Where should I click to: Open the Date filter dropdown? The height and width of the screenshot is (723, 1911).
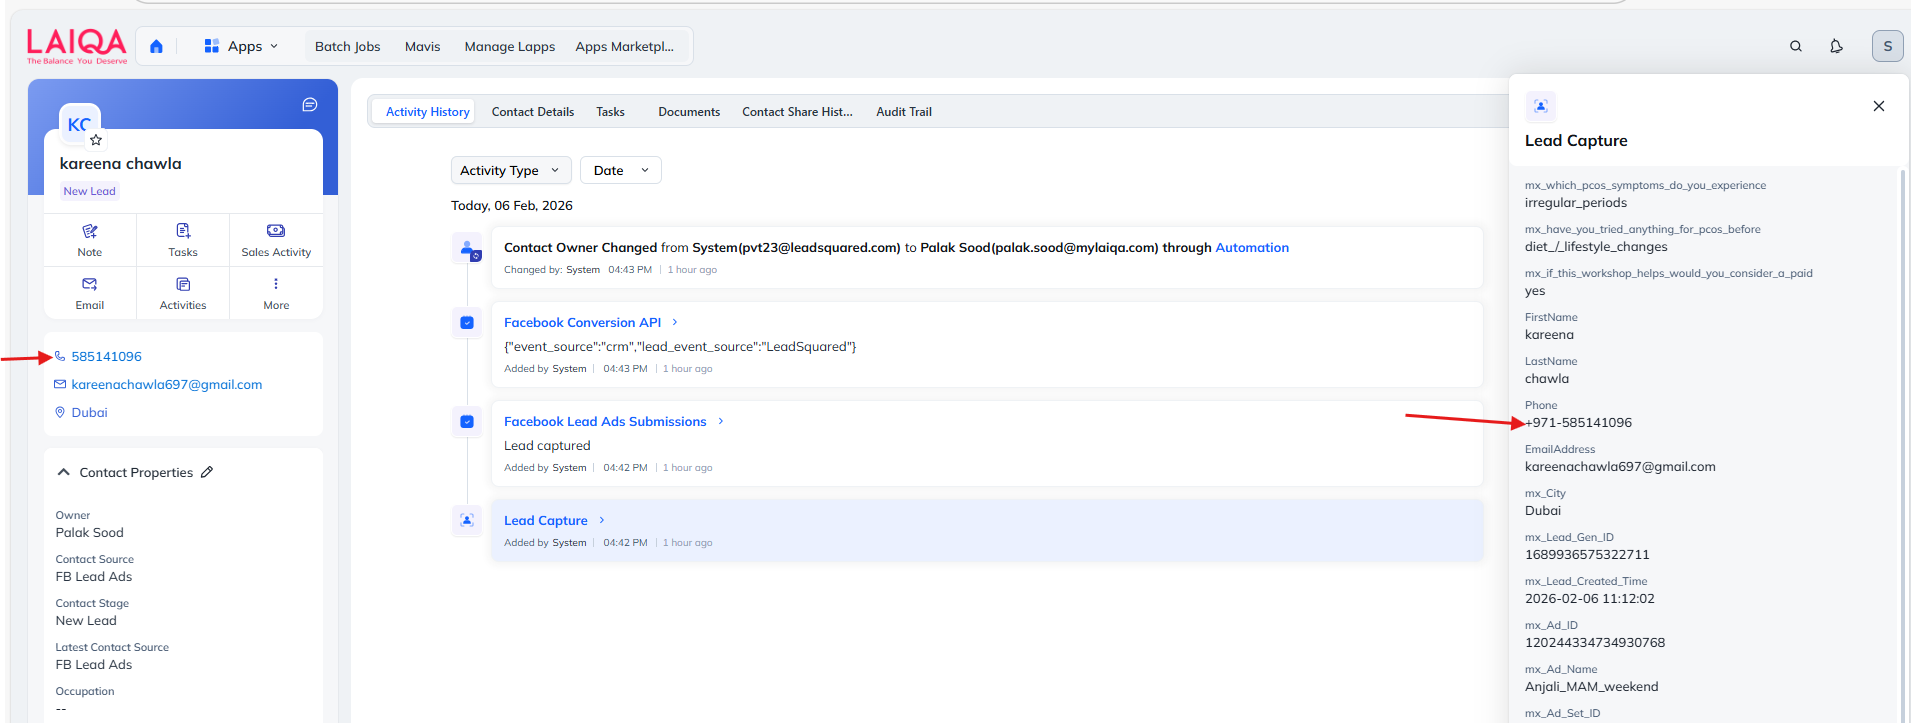620,171
